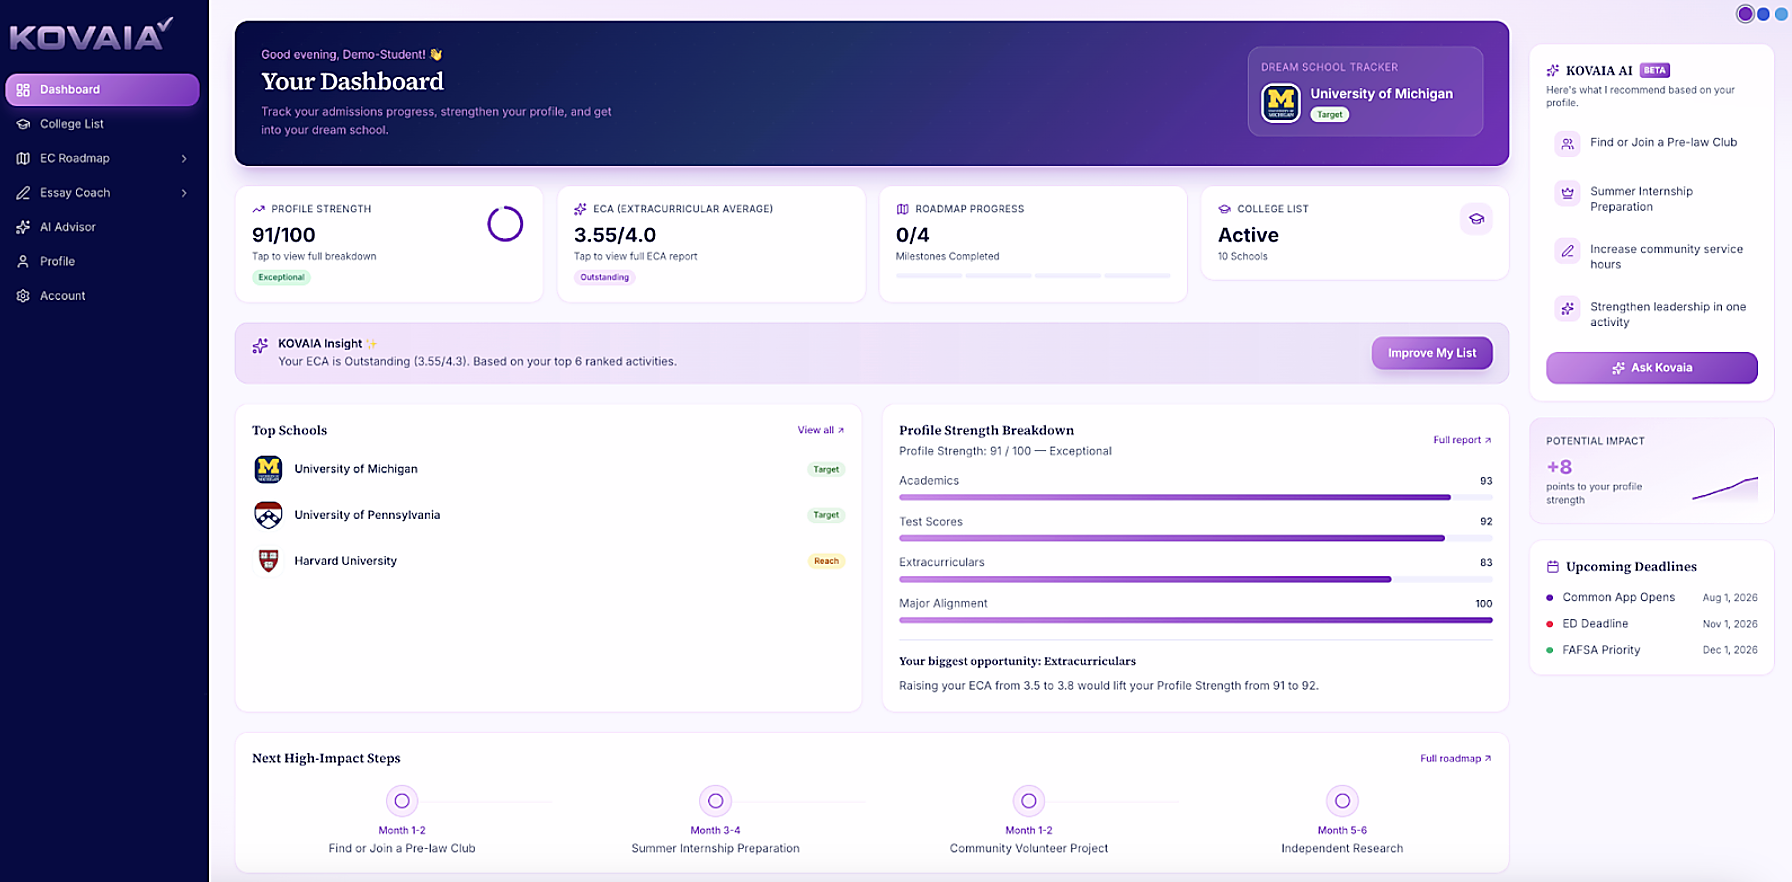
Task: Click the University of Pennsylvania crest icon
Action: point(268,515)
